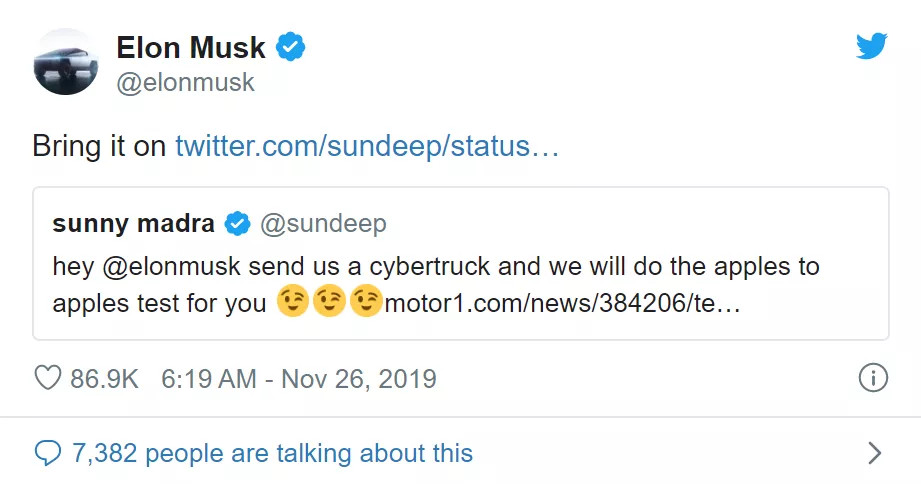Image resolution: width=921 pixels, height=484 pixels.
Task: Click the Twitter bird logo
Action: coord(872,46)
